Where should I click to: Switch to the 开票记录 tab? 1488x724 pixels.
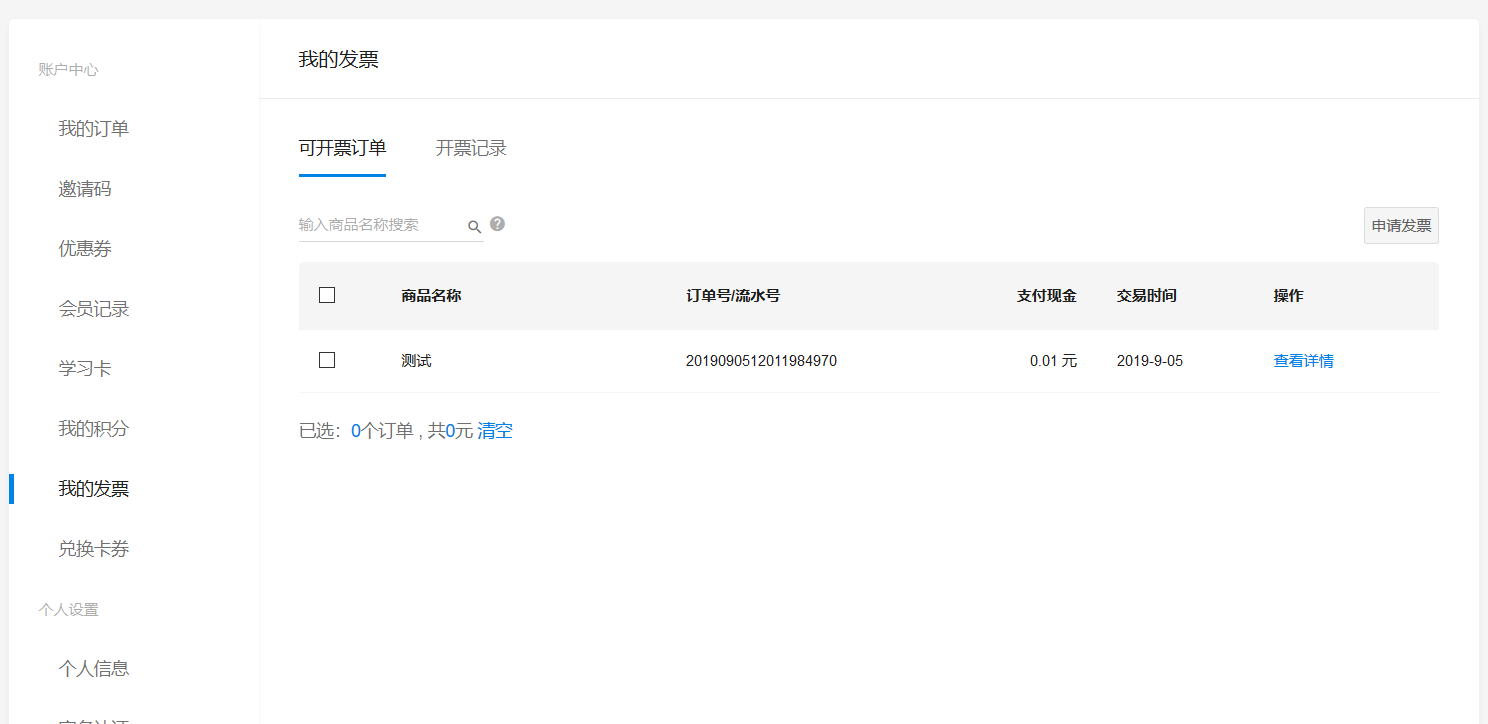(x=471, y=149)
